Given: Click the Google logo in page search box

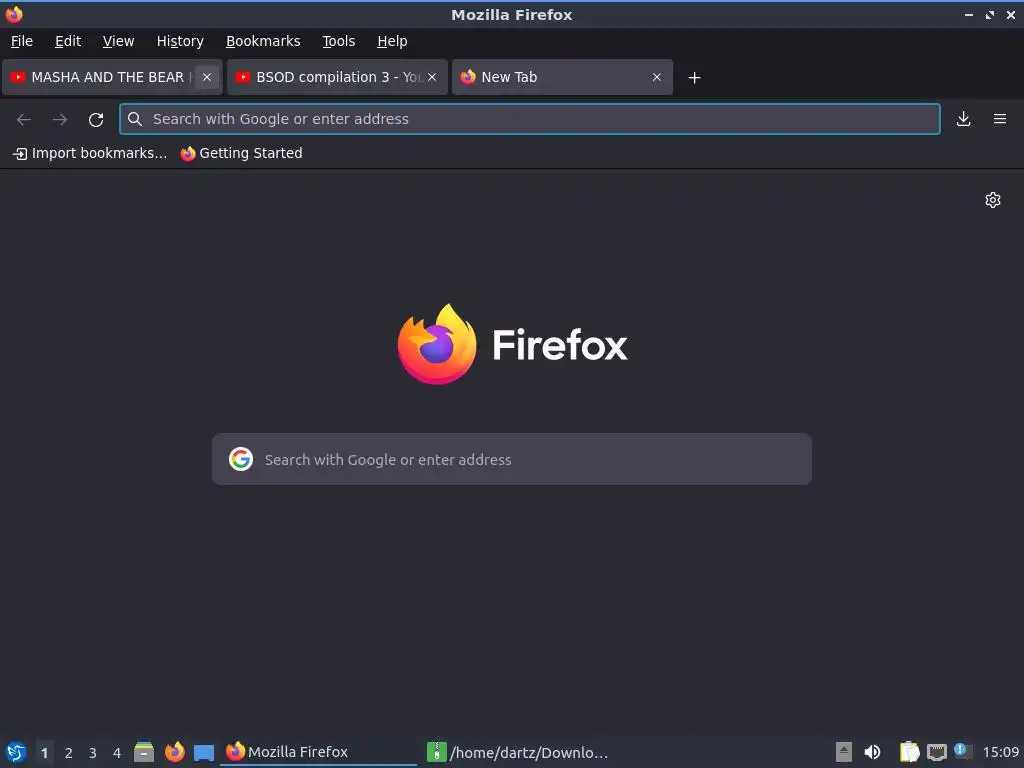Looking at the screenshot, I should click(x=241, y=459).
